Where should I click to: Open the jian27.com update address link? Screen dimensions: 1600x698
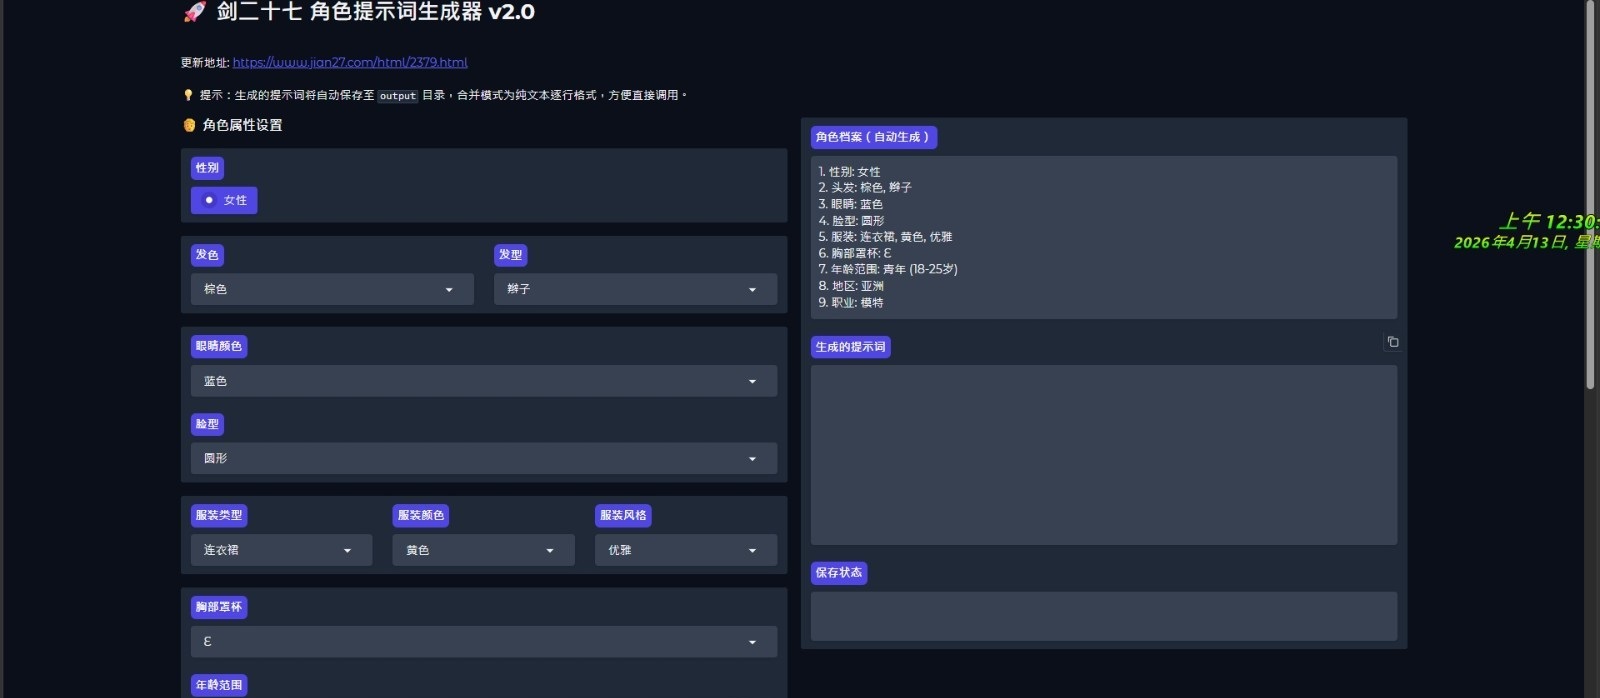[x=350, y=62]
